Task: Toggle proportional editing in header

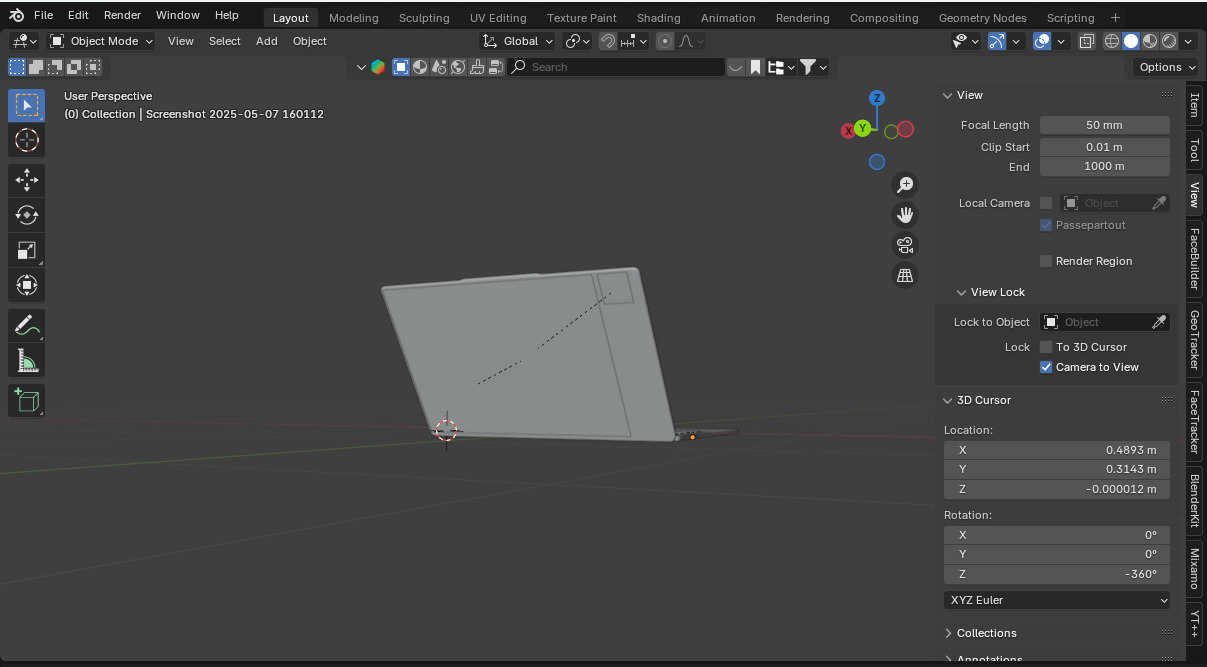Action: pyautogui.click(x=665, y=41)
